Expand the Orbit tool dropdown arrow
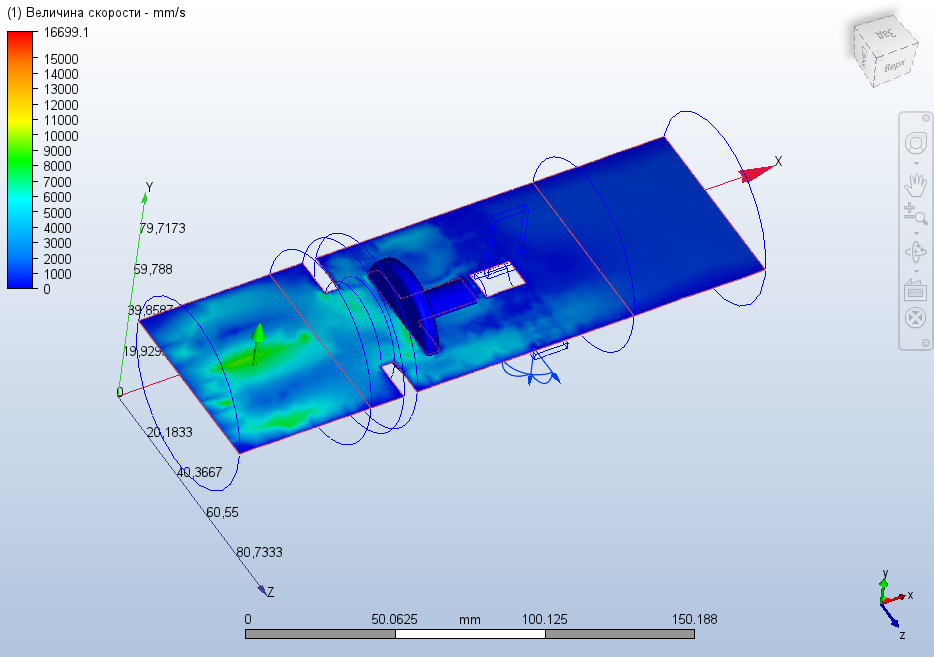The height and width of the screenshot is (657, 934). [916, 271]
